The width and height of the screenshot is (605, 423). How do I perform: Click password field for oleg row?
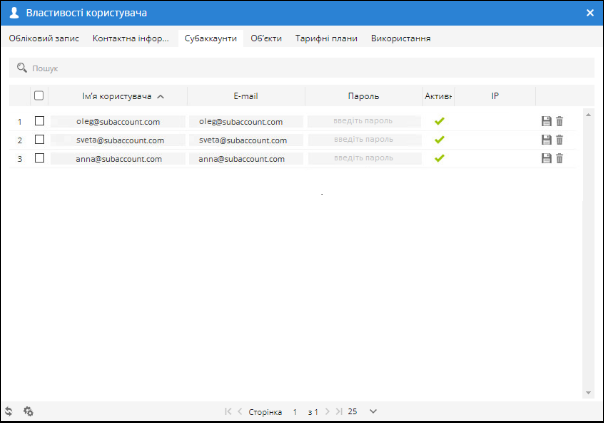[x=364, y=121]
